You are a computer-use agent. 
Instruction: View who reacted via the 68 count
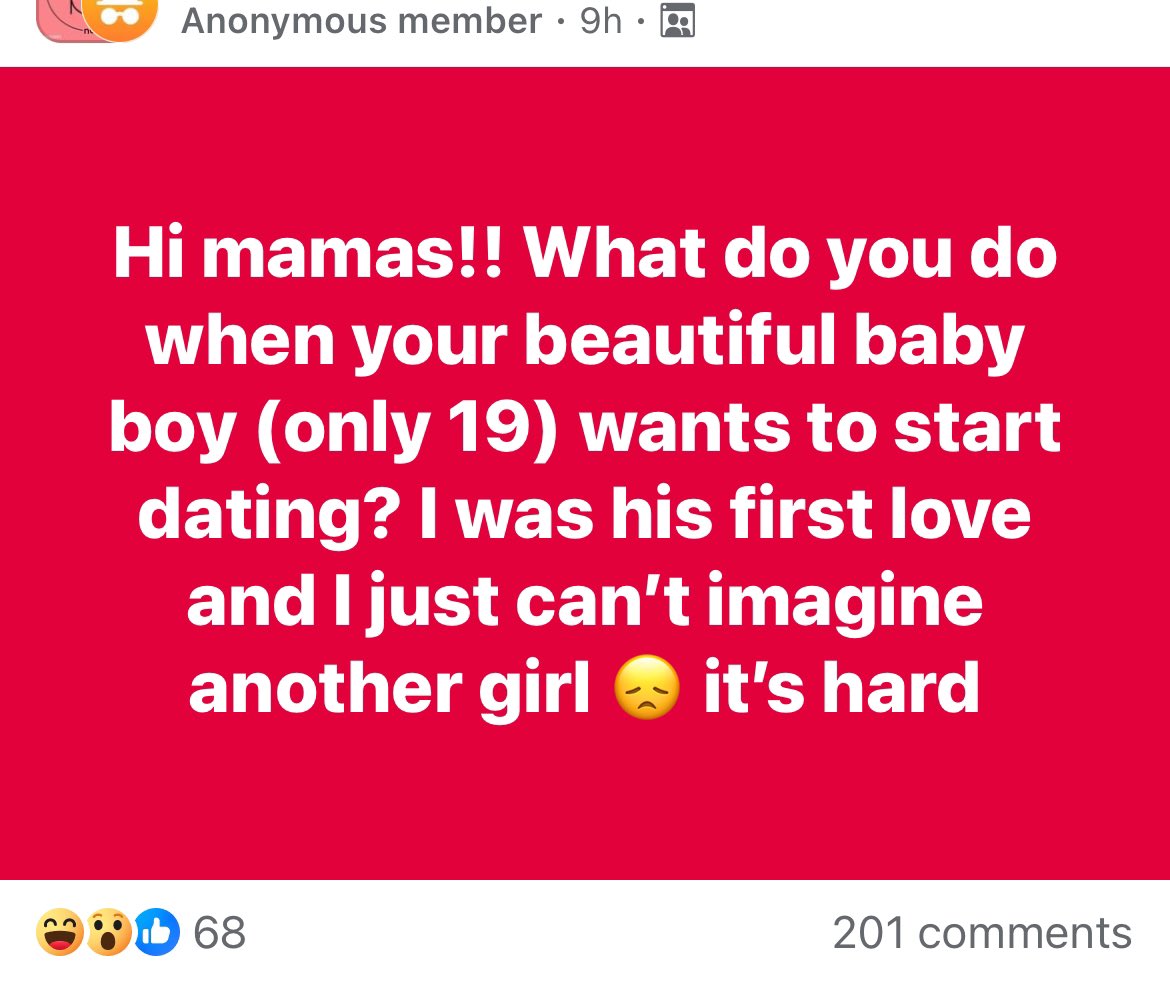[x=219, y=934]
